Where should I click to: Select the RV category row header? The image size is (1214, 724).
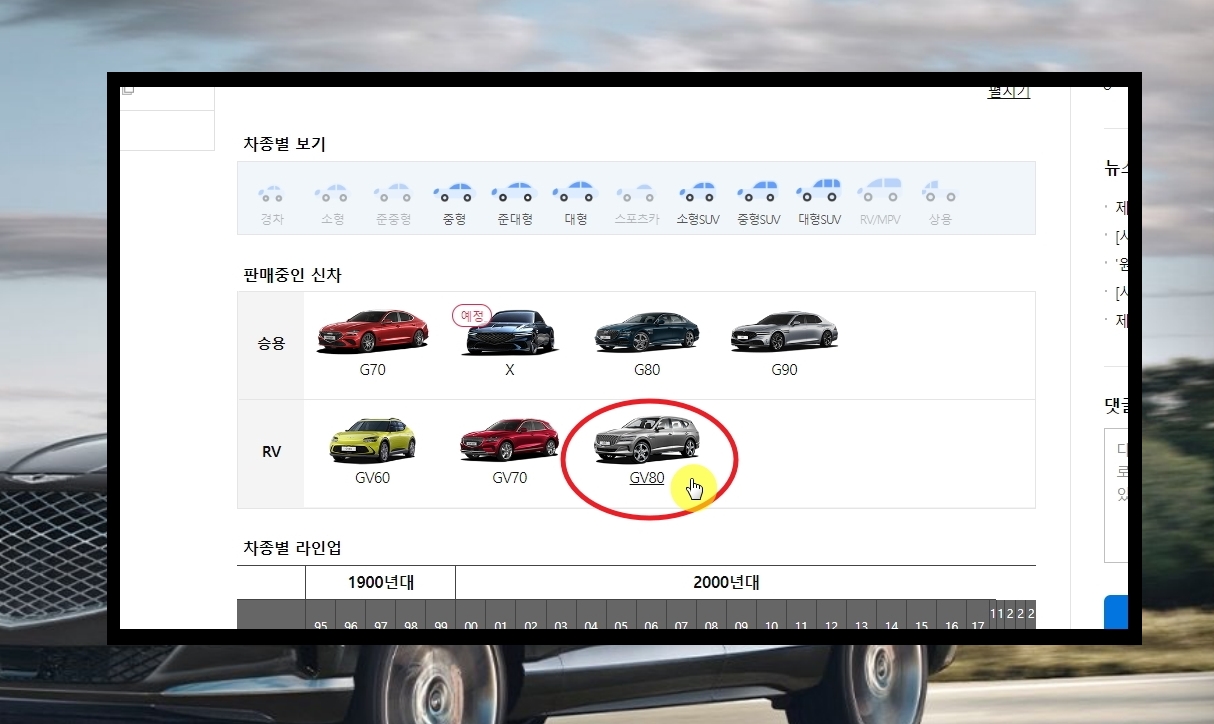tap(271, 453)
